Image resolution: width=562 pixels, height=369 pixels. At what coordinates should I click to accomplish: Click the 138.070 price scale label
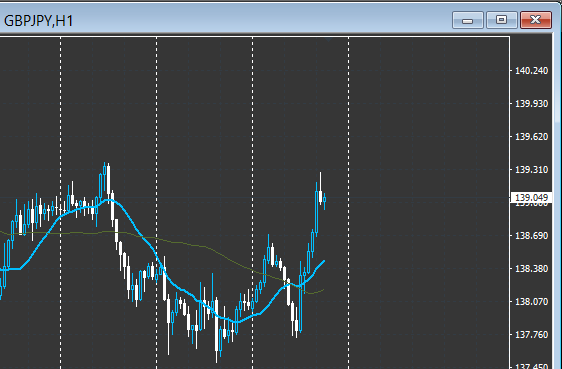tap(532, 301)
